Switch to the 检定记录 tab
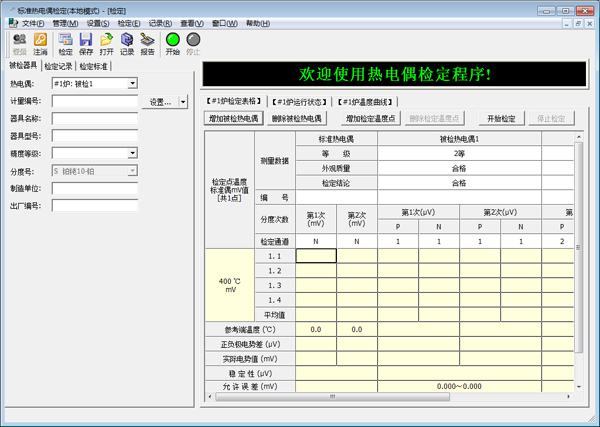Image resolution: width=600 pixels, height=427 pixels. coord(66,67)
